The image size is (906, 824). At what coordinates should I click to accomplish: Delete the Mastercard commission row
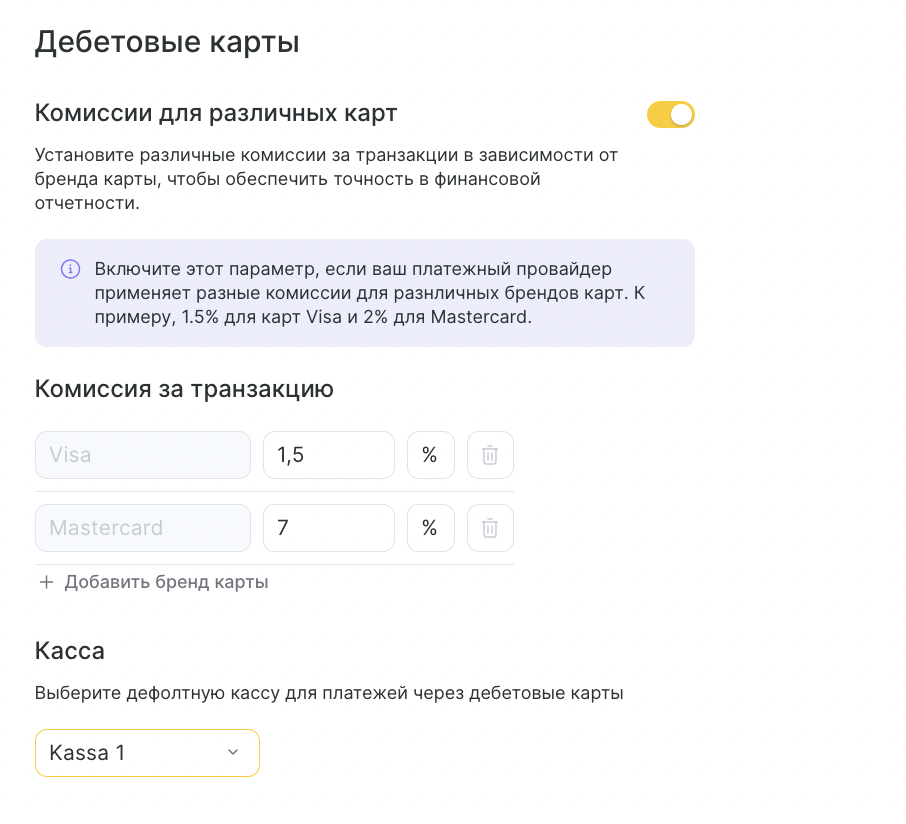pos(490,528)
